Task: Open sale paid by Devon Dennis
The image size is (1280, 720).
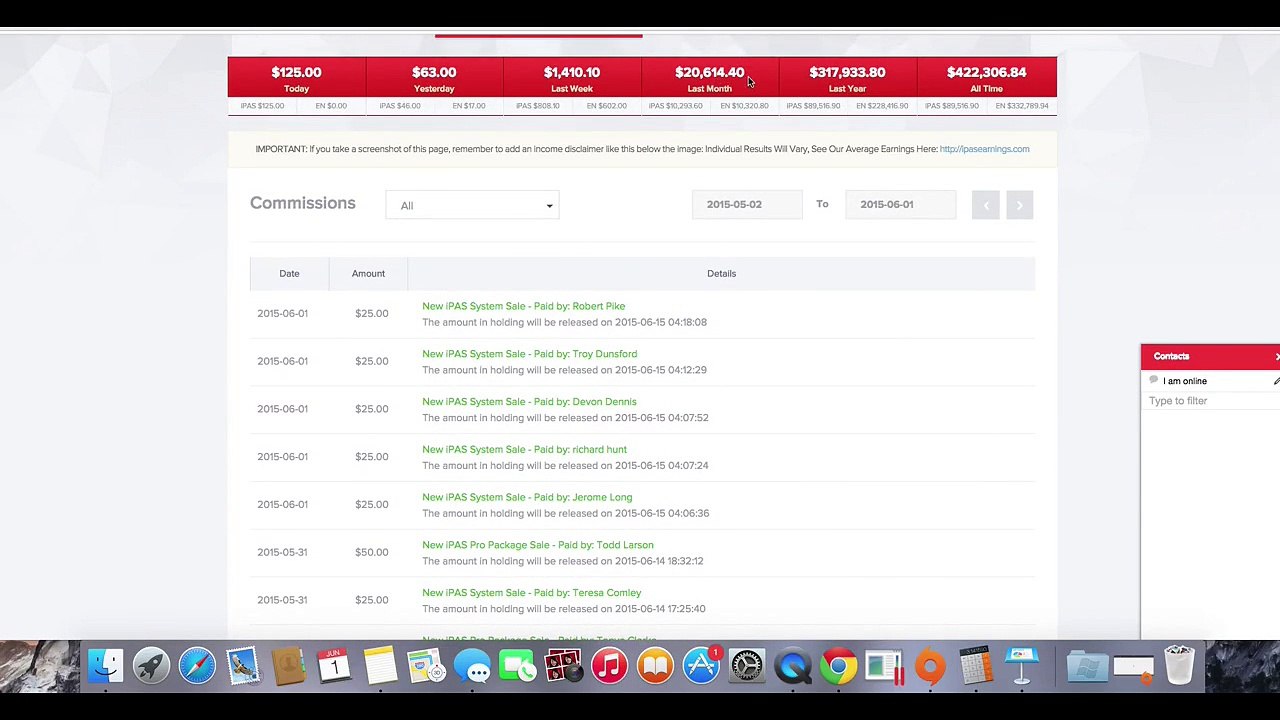Action: [x=529, y=402]
